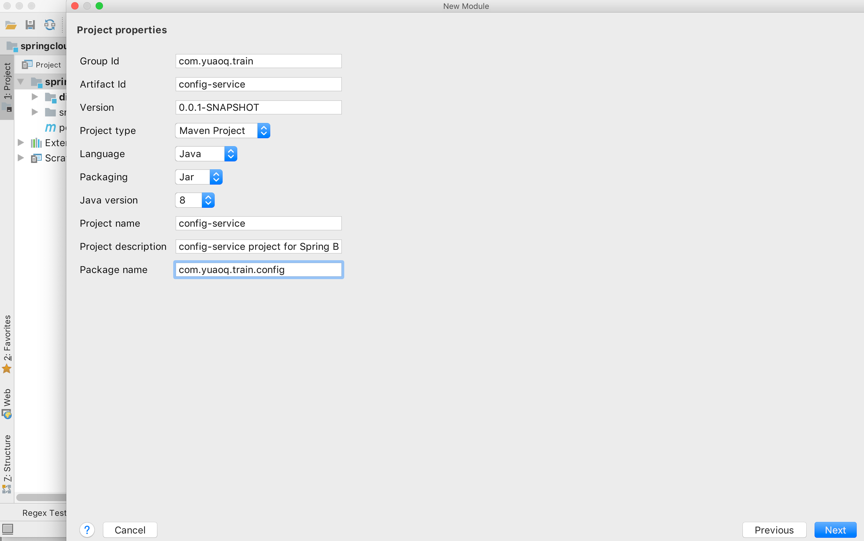Click the Package name input field

coord(258,269)
